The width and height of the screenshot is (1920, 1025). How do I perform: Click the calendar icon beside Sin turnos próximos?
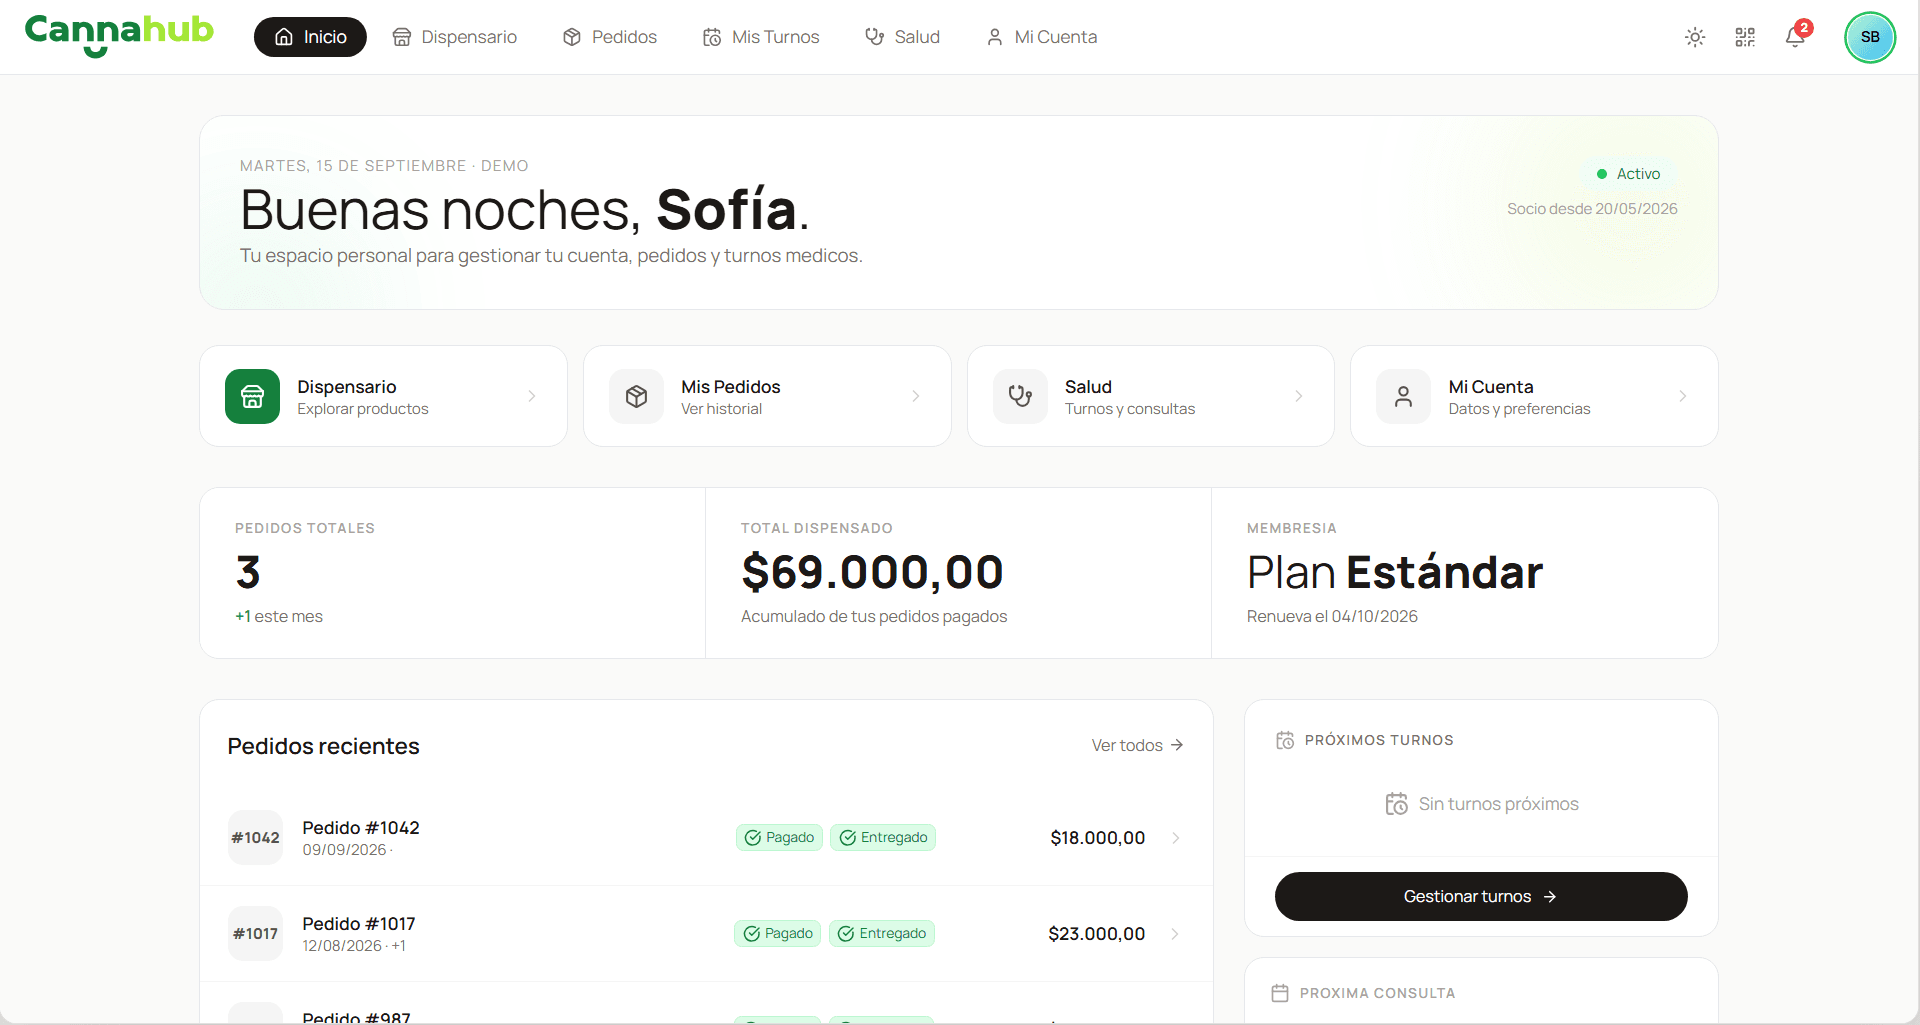pos(1396,804)
